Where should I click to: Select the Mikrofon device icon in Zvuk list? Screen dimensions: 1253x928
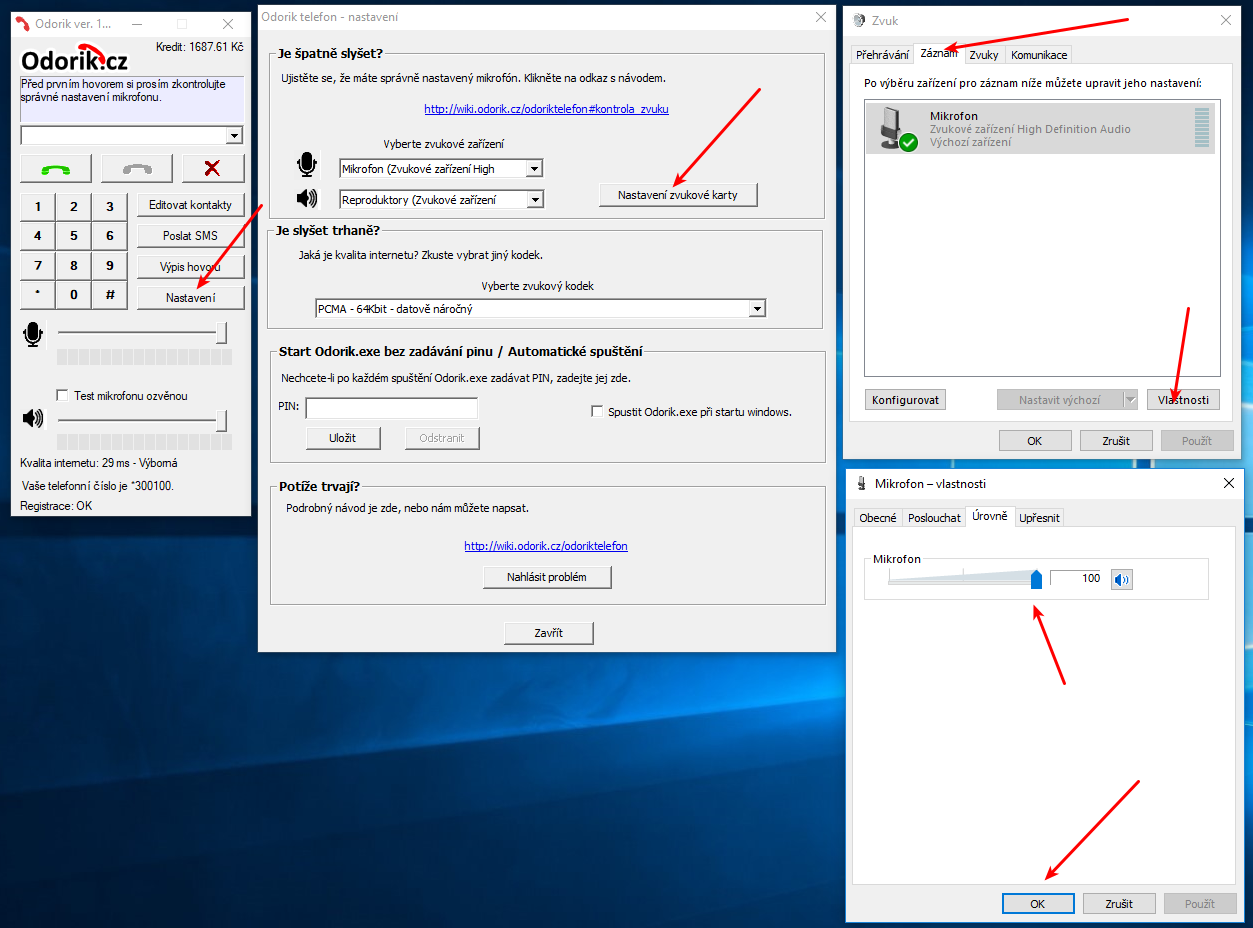[x=898, y=130]
